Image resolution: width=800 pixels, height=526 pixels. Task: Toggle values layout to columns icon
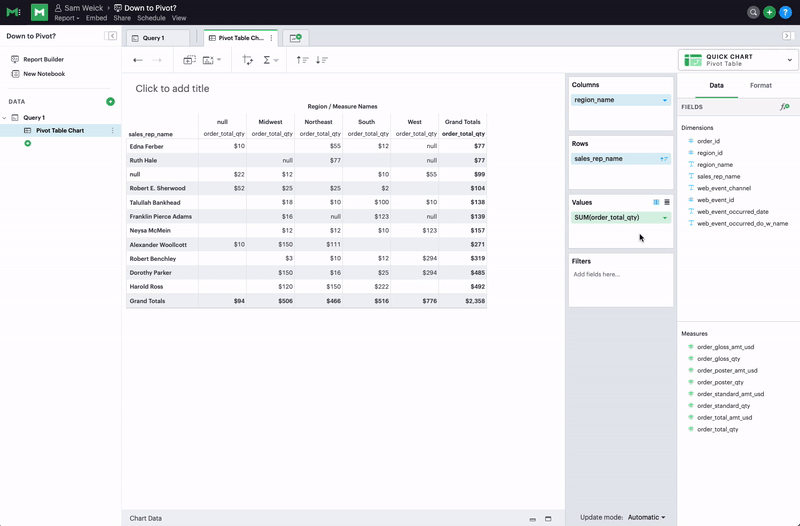[656, 202]
